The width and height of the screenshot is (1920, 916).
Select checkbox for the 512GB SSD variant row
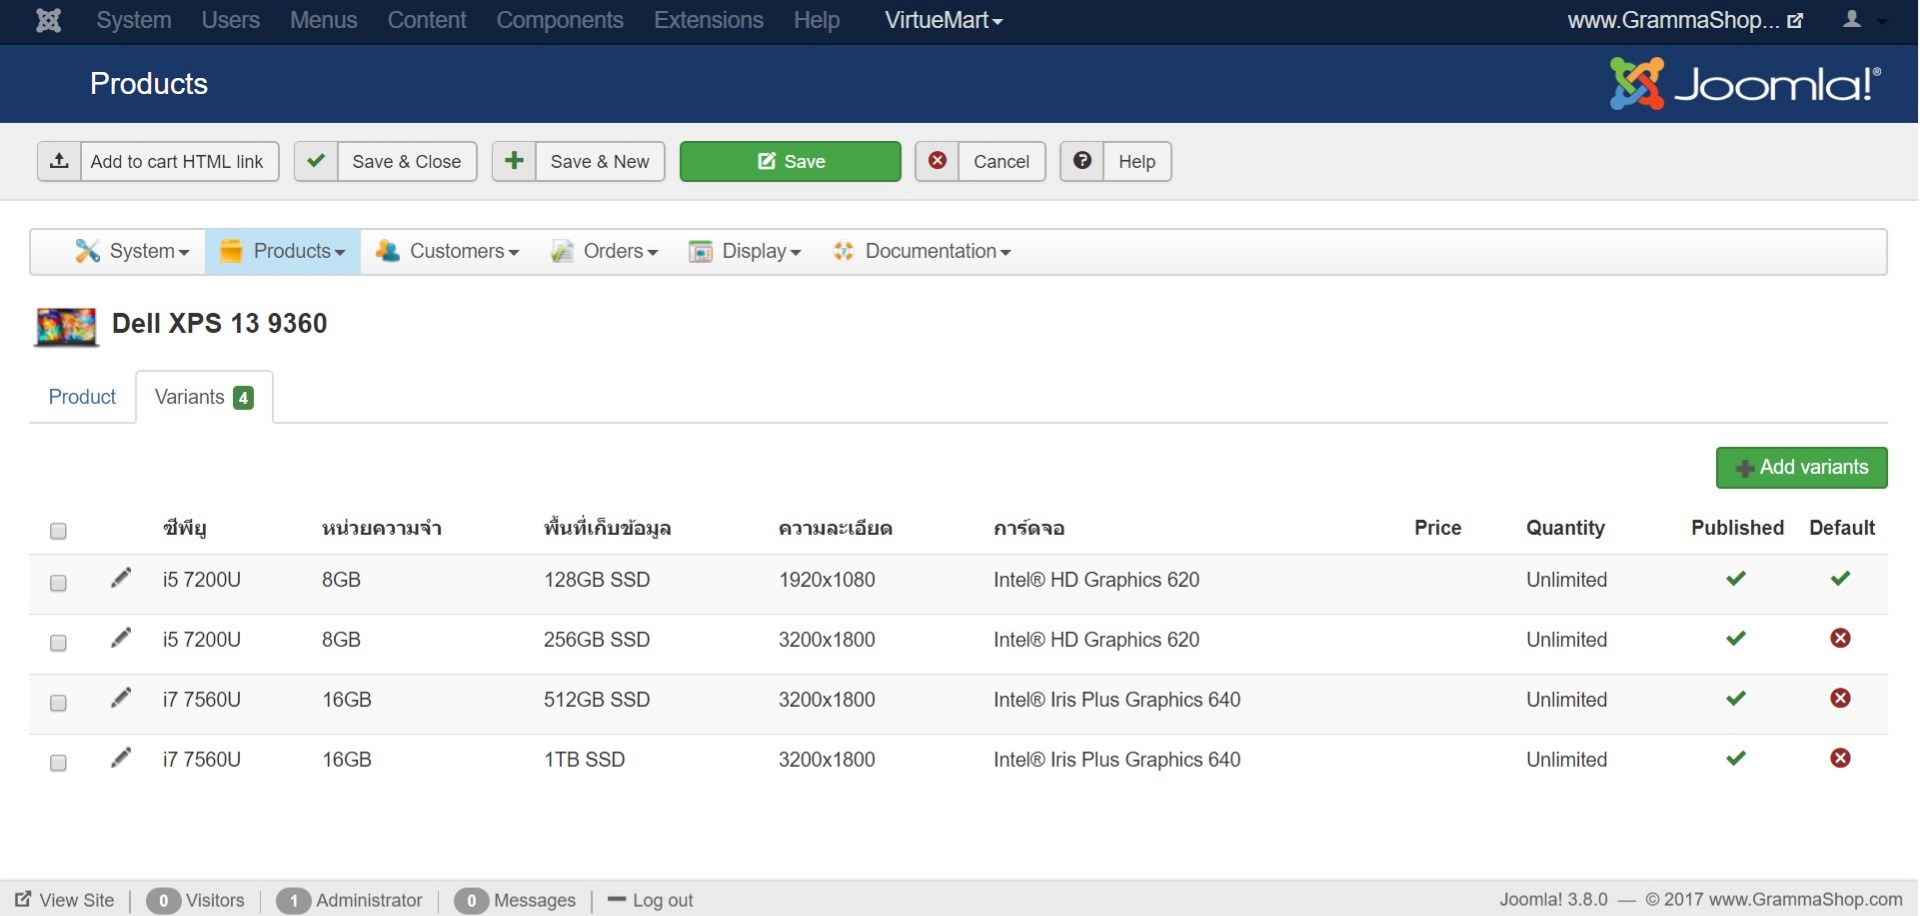(x=58, y=703)
